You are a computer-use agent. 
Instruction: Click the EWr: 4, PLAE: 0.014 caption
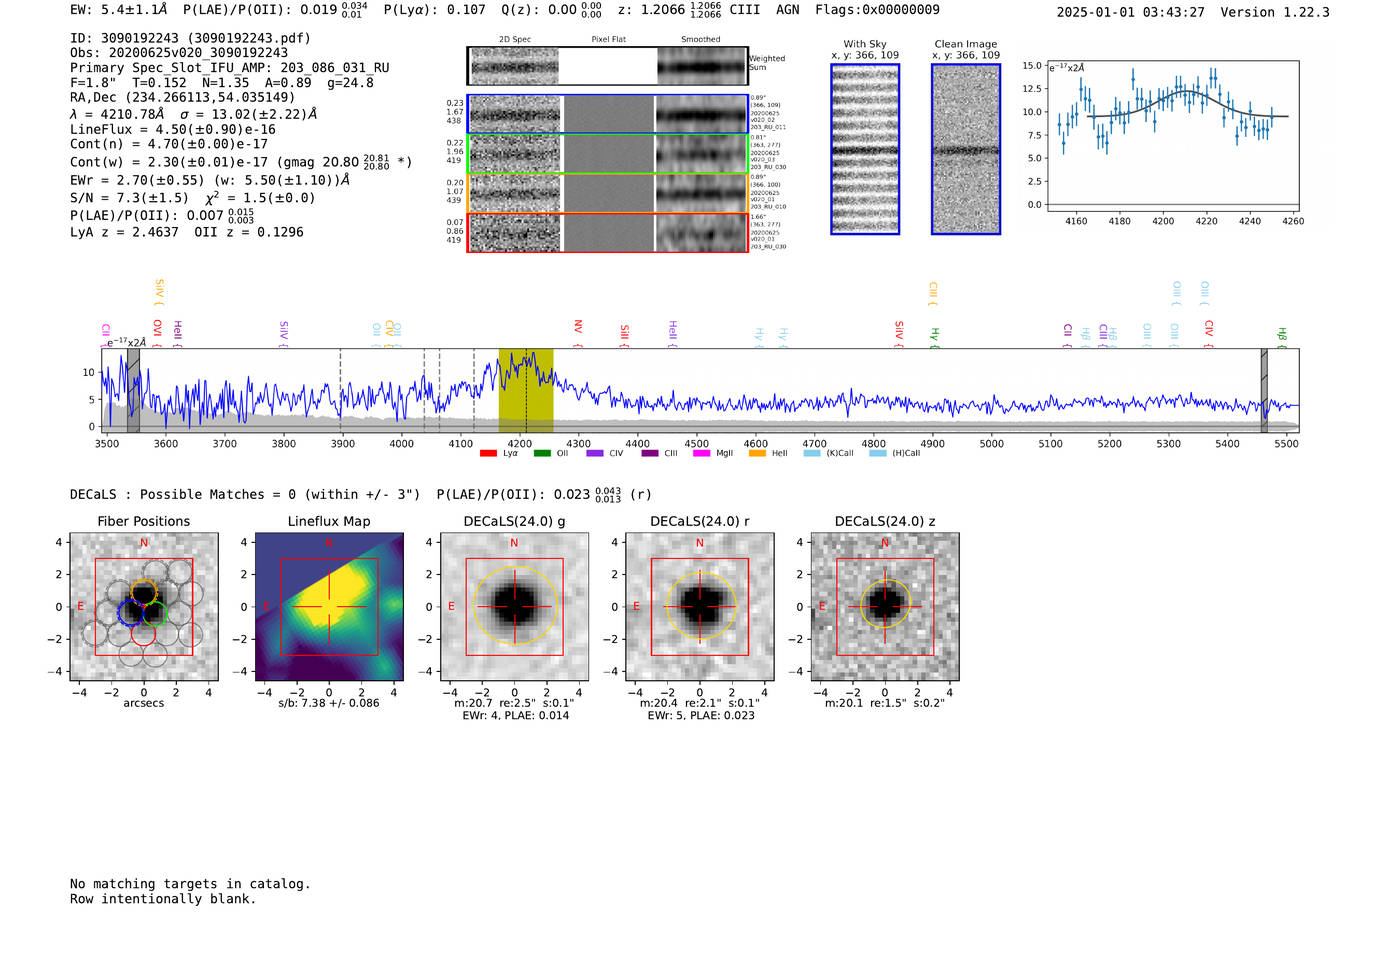pyautogui.click(x=515, y=716)
